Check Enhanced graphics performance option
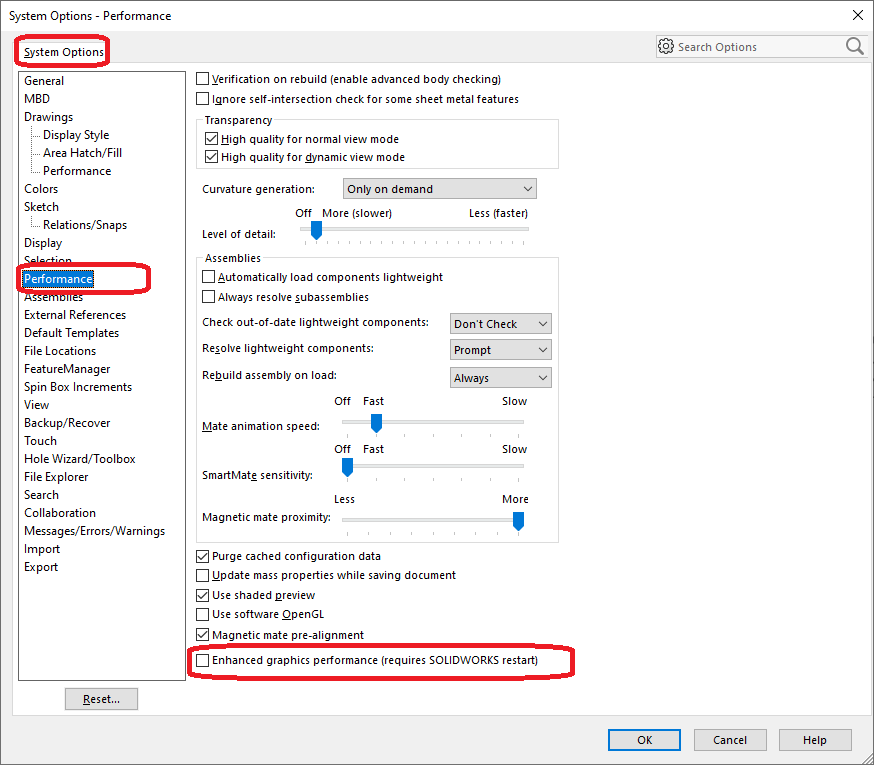This screenshot has width=874, height=765. coord(204,661)
